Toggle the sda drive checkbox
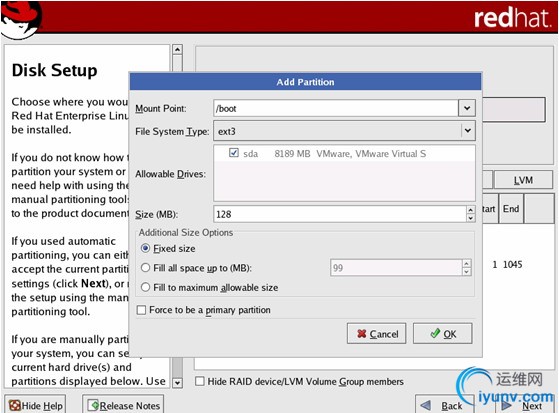Screen dimensions: 559x413 [234, 153]
